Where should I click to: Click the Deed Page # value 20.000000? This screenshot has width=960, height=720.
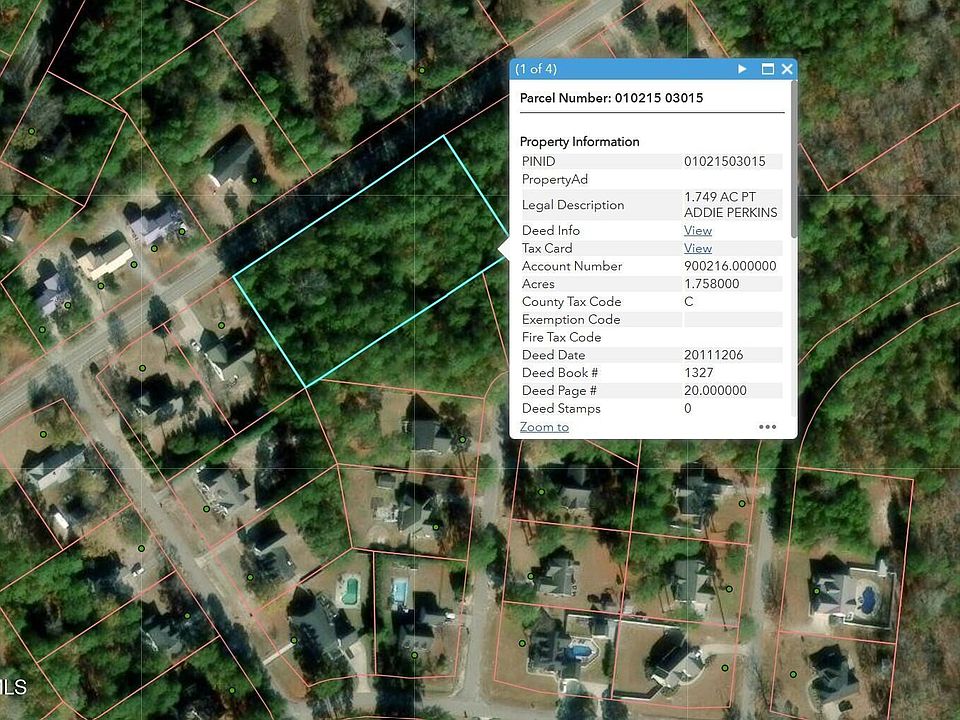click(715, 391)
